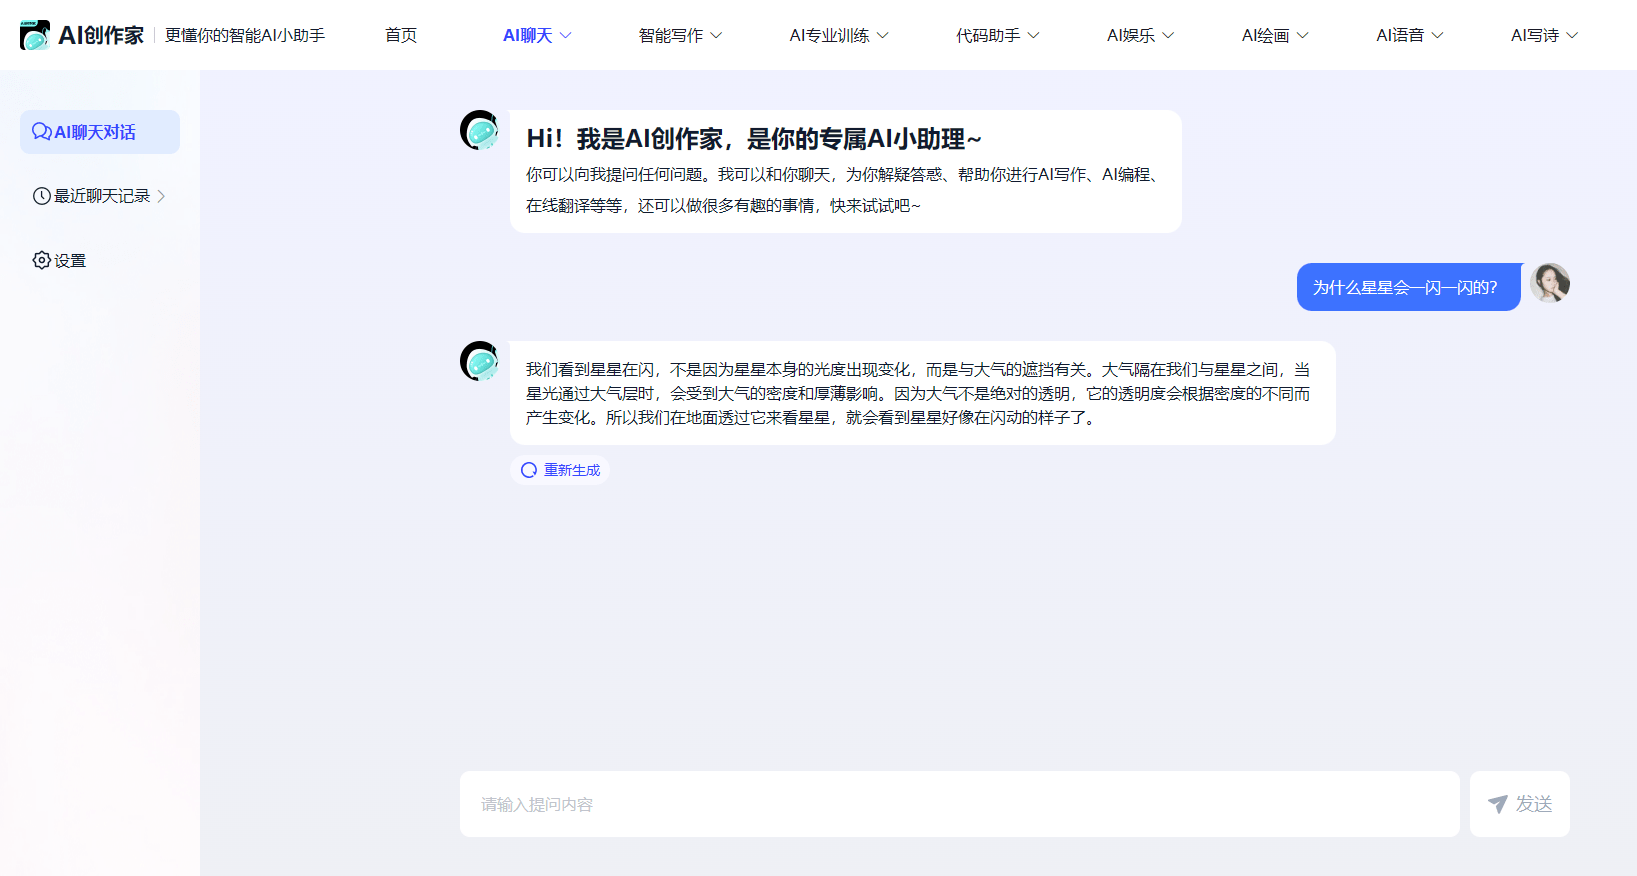
Task: Click the 重新生成 regenerate button
Action: click(x=560, y=470)
